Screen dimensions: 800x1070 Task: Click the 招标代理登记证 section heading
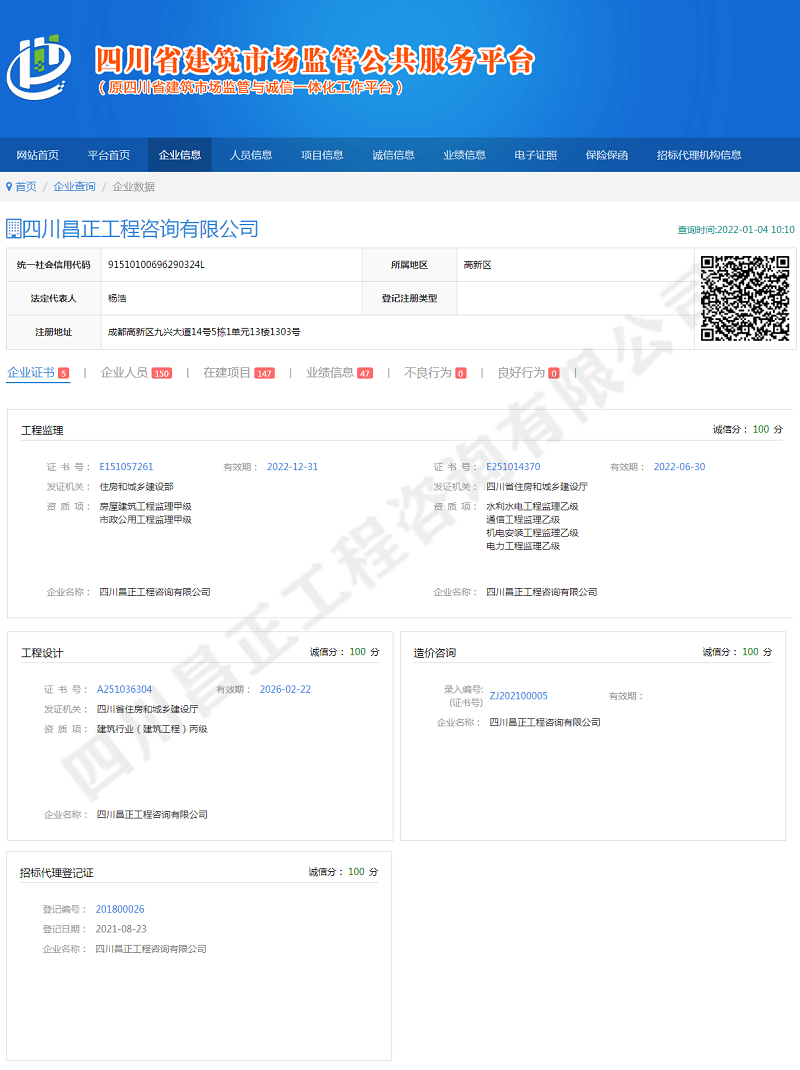click(57, 873)
